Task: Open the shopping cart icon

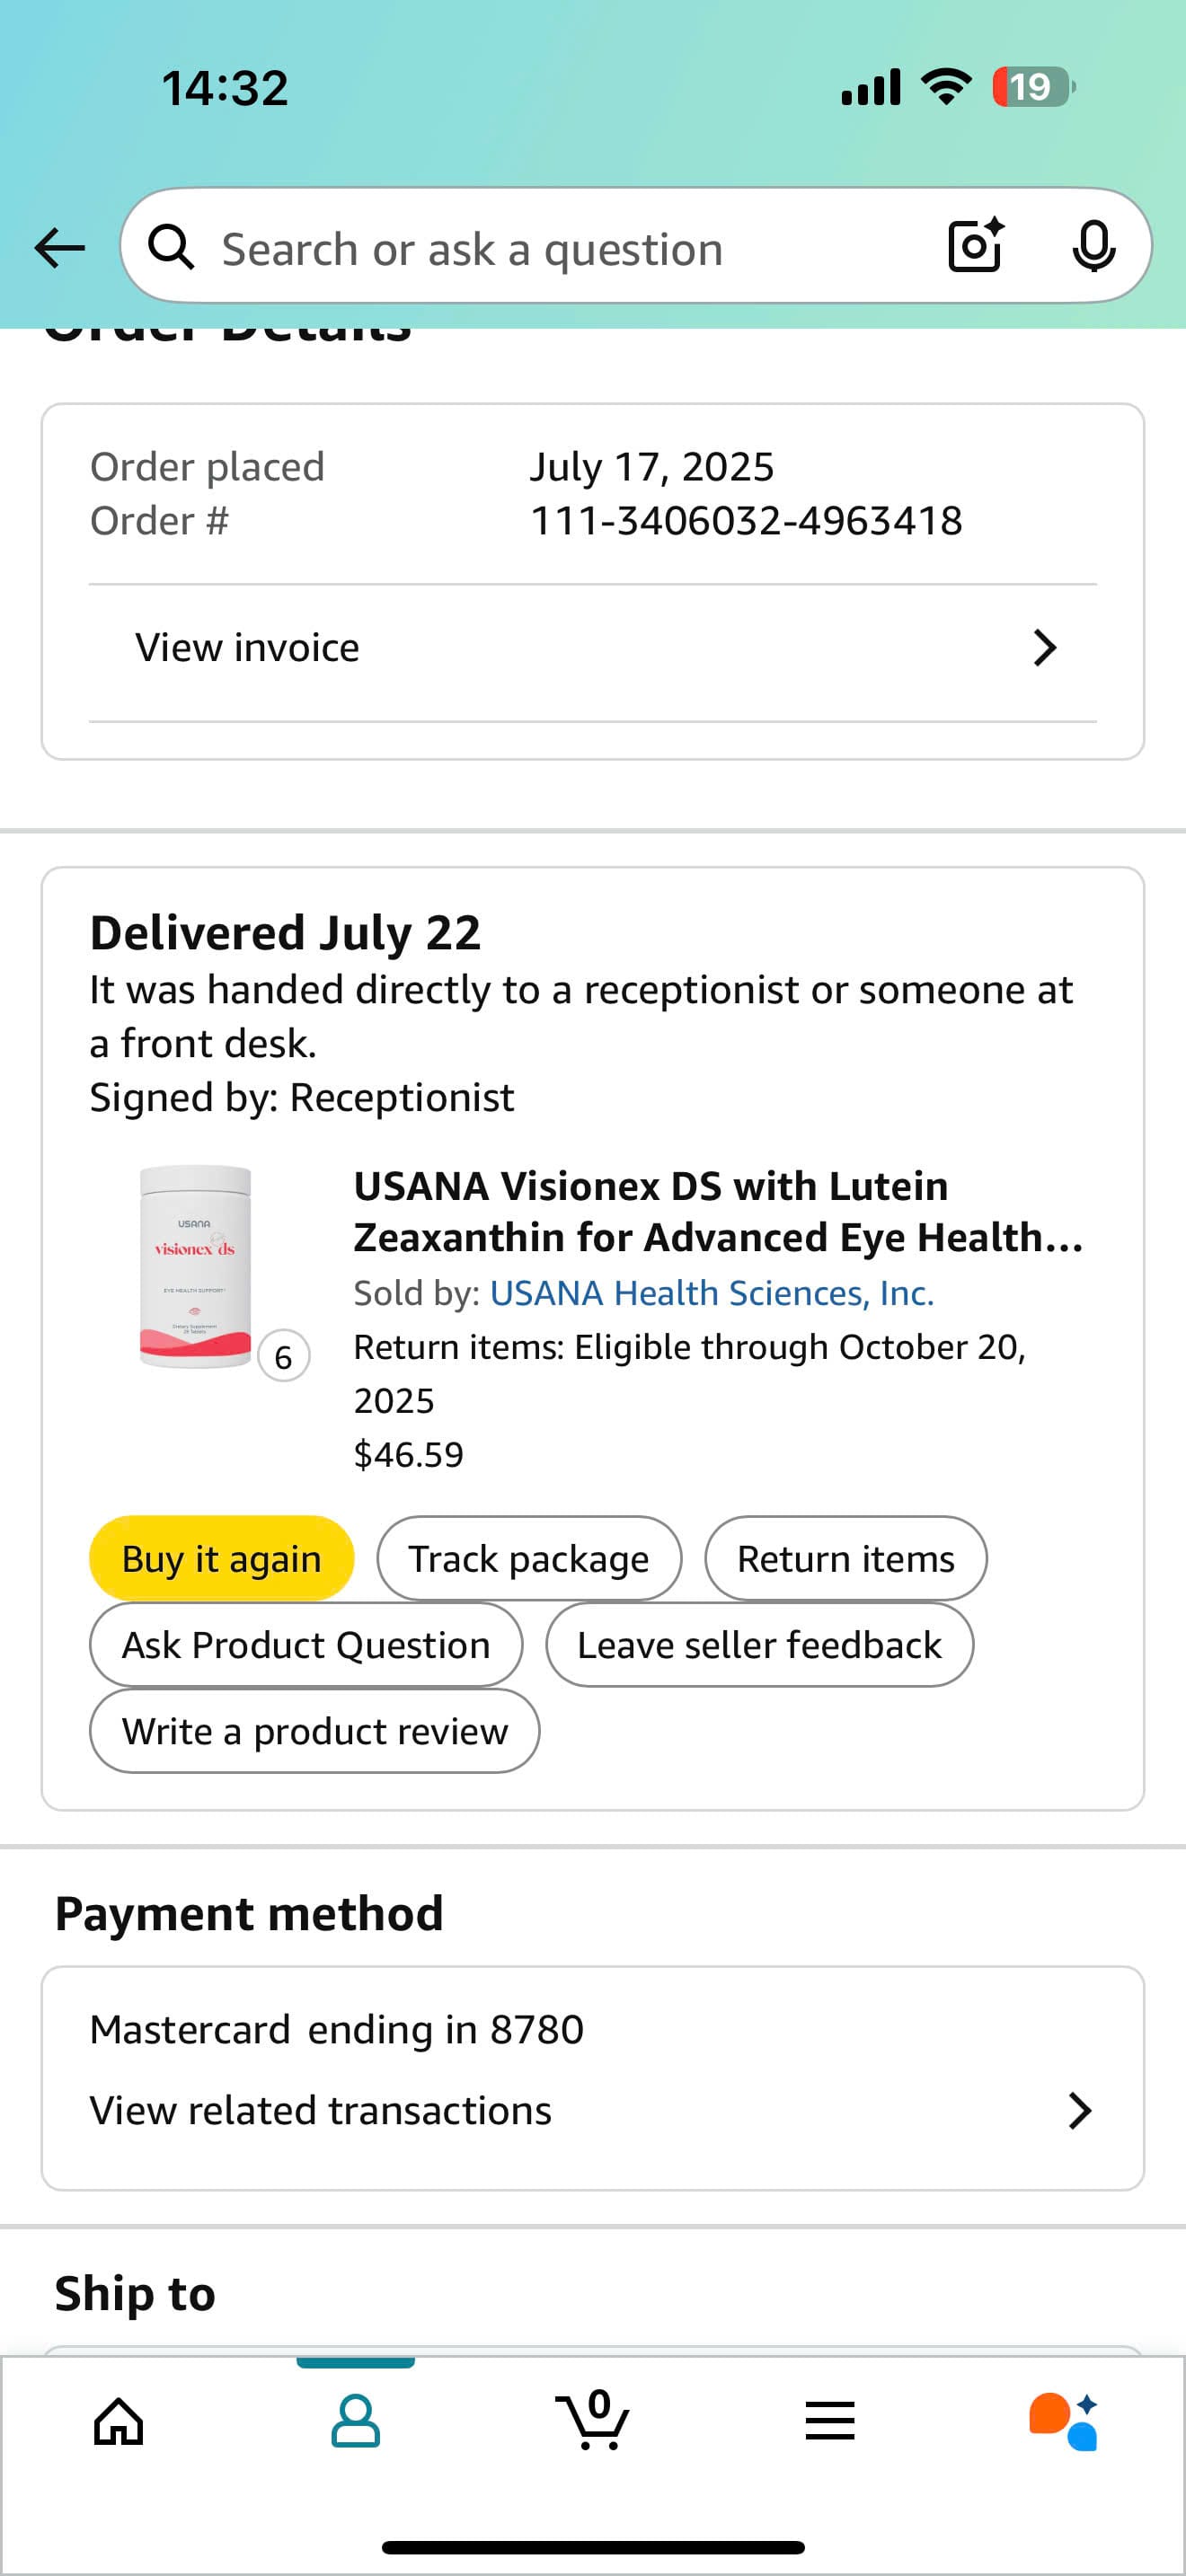Action: (593, 2420)
